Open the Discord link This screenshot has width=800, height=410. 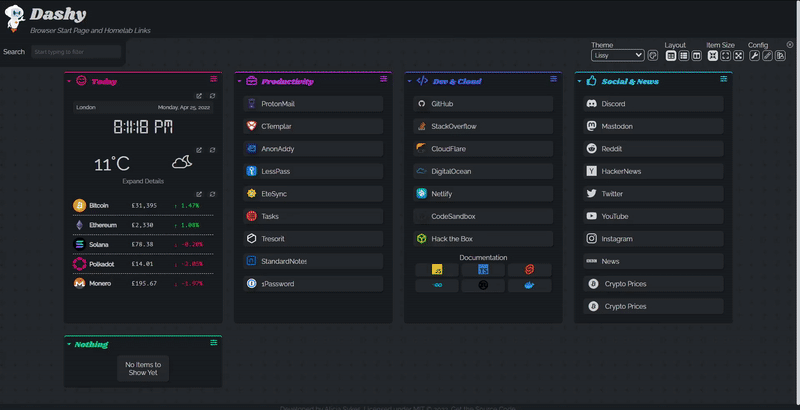[654, 104]
